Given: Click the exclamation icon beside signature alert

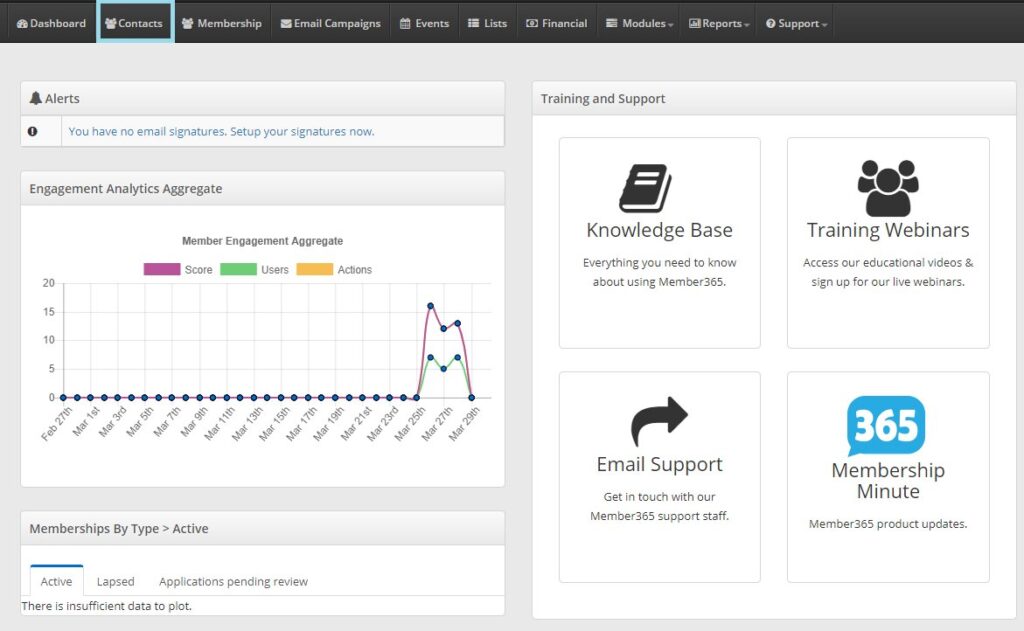Looking at the screenshot, I should [x=32, y=131].
